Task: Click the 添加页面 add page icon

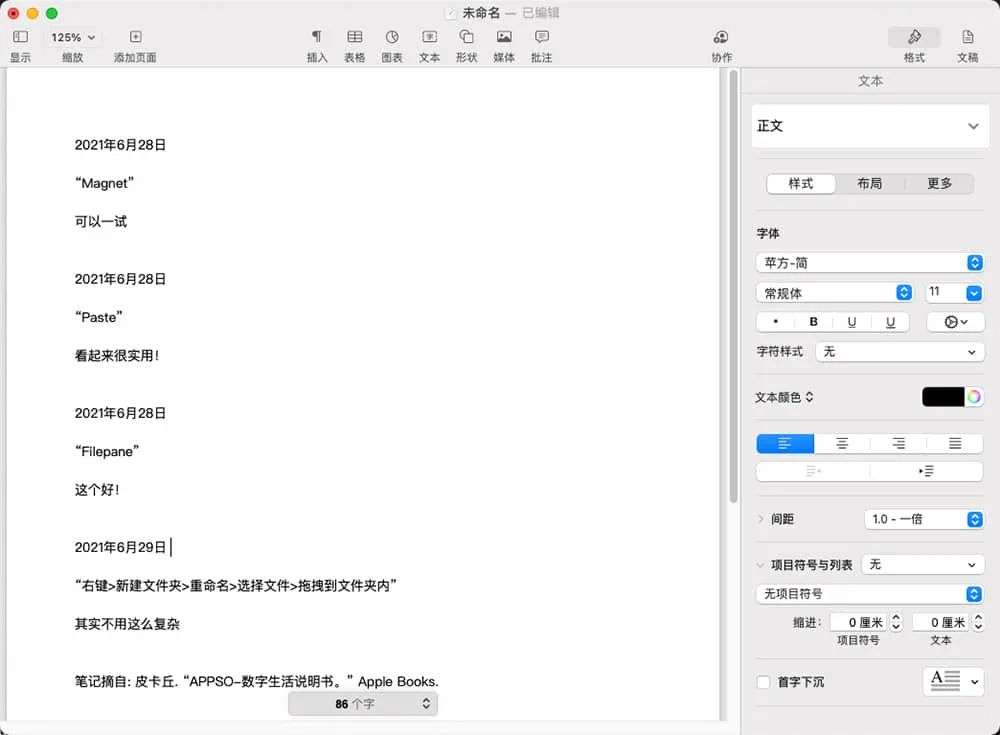Action: 135,37
